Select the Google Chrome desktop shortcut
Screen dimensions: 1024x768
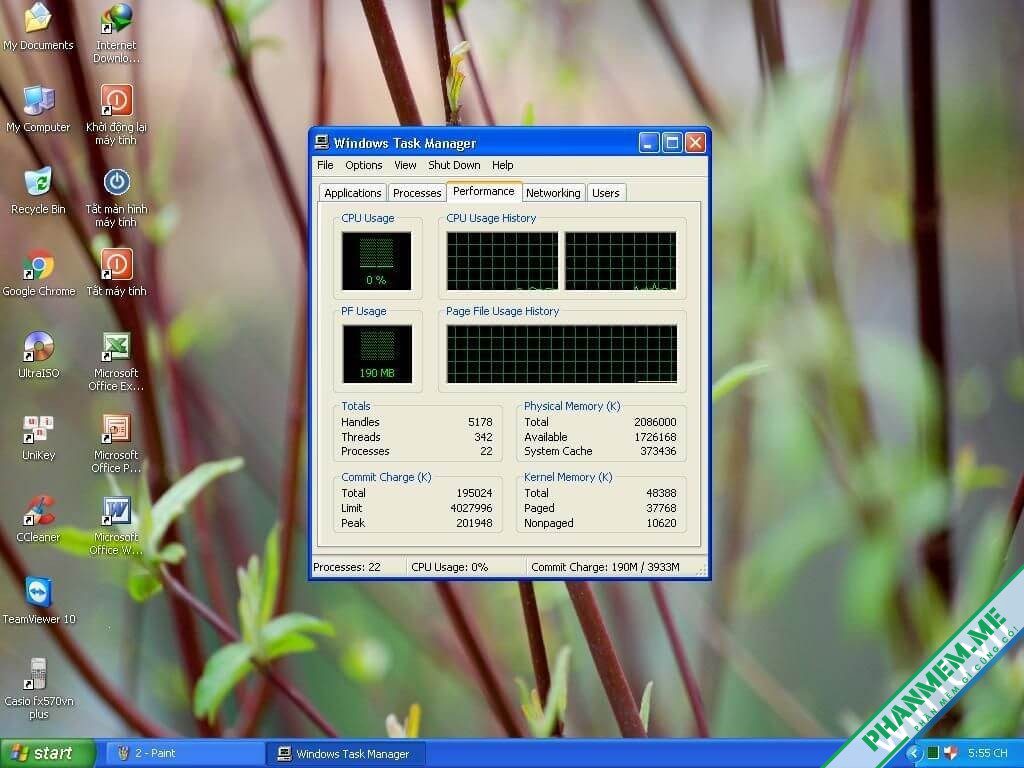[x=39, y=273]
